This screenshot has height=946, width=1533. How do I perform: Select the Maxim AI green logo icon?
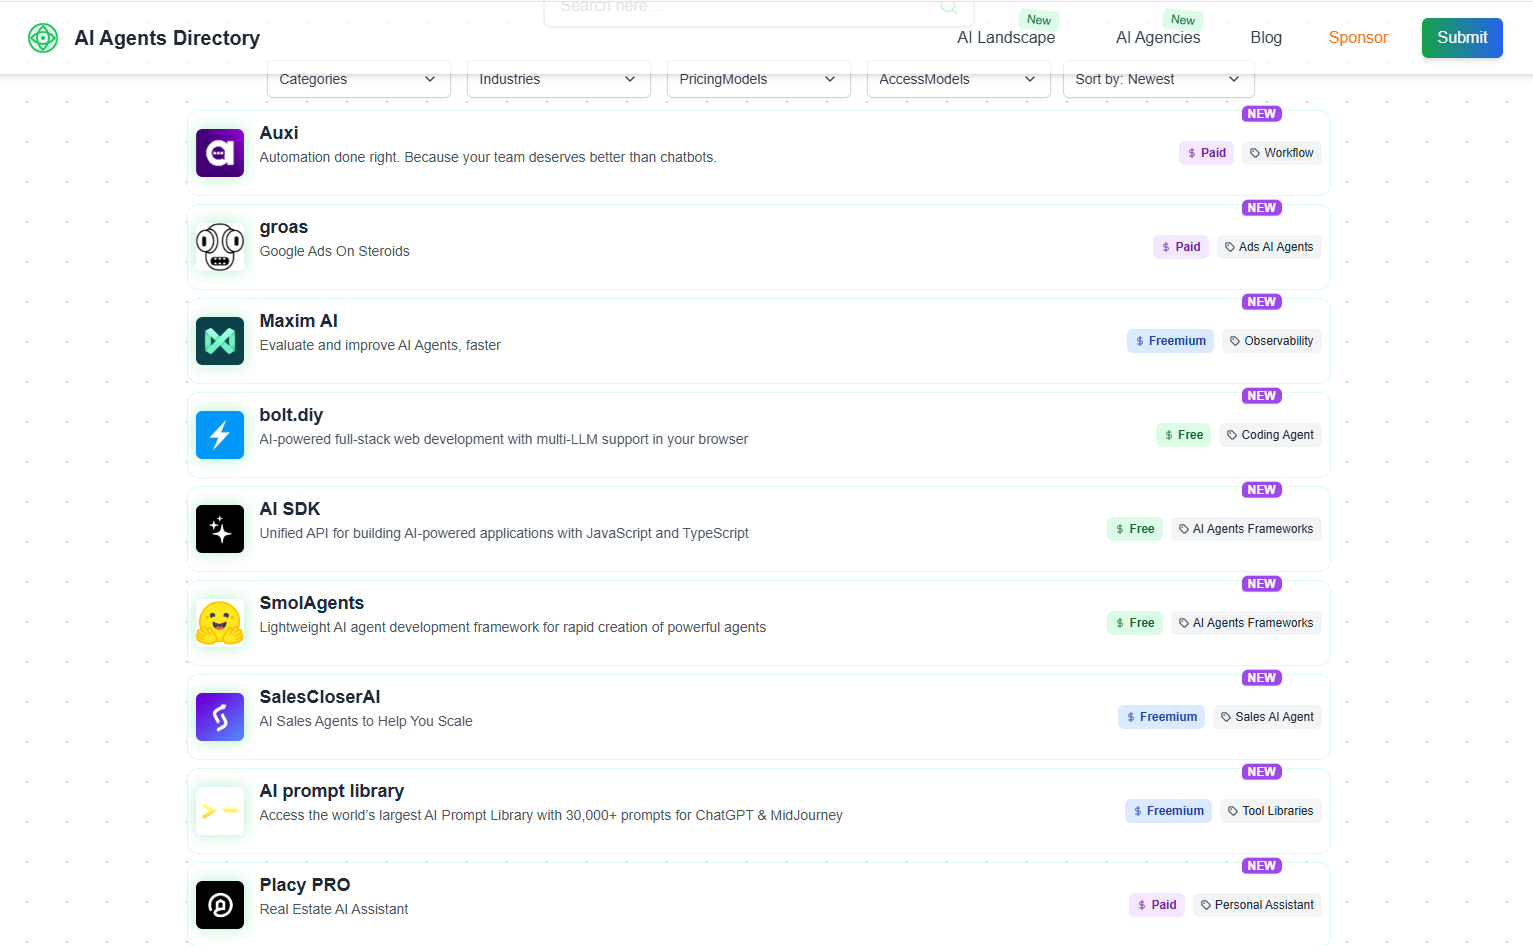[220, 341]
